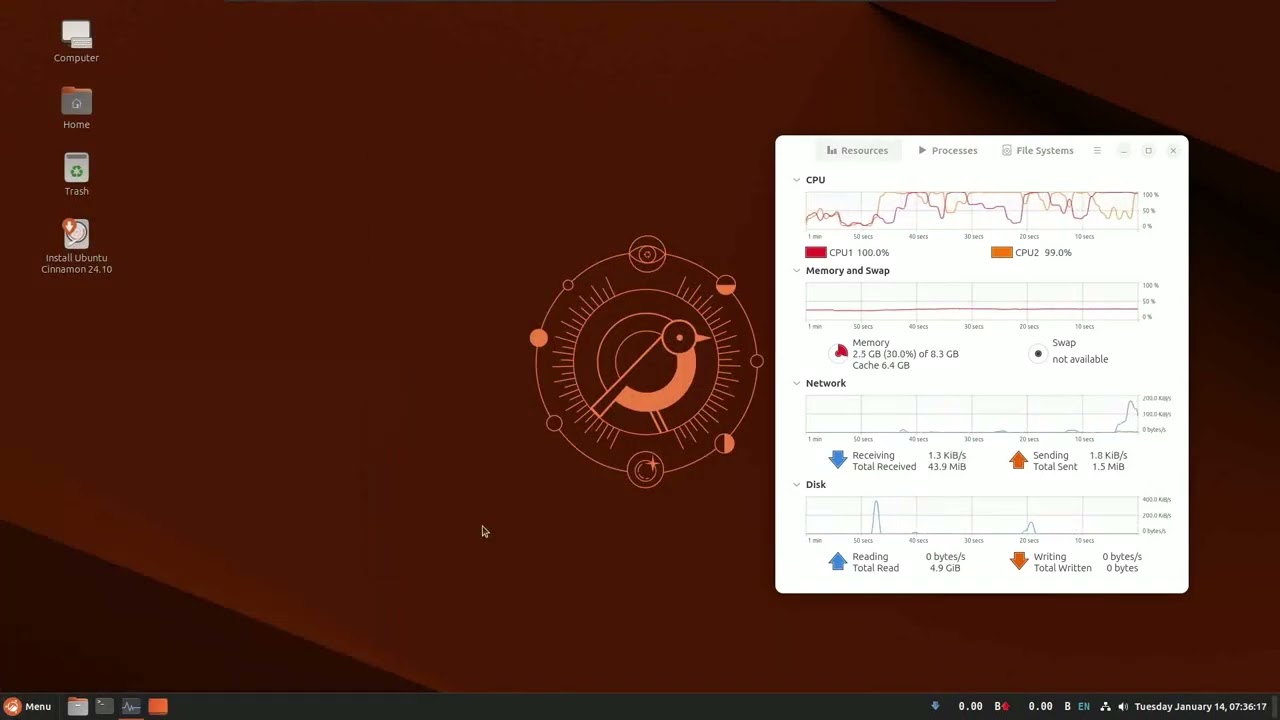Switch to the File Systems tab
Viewport: 1280px width, 720px height.
tap(1037, 150)
